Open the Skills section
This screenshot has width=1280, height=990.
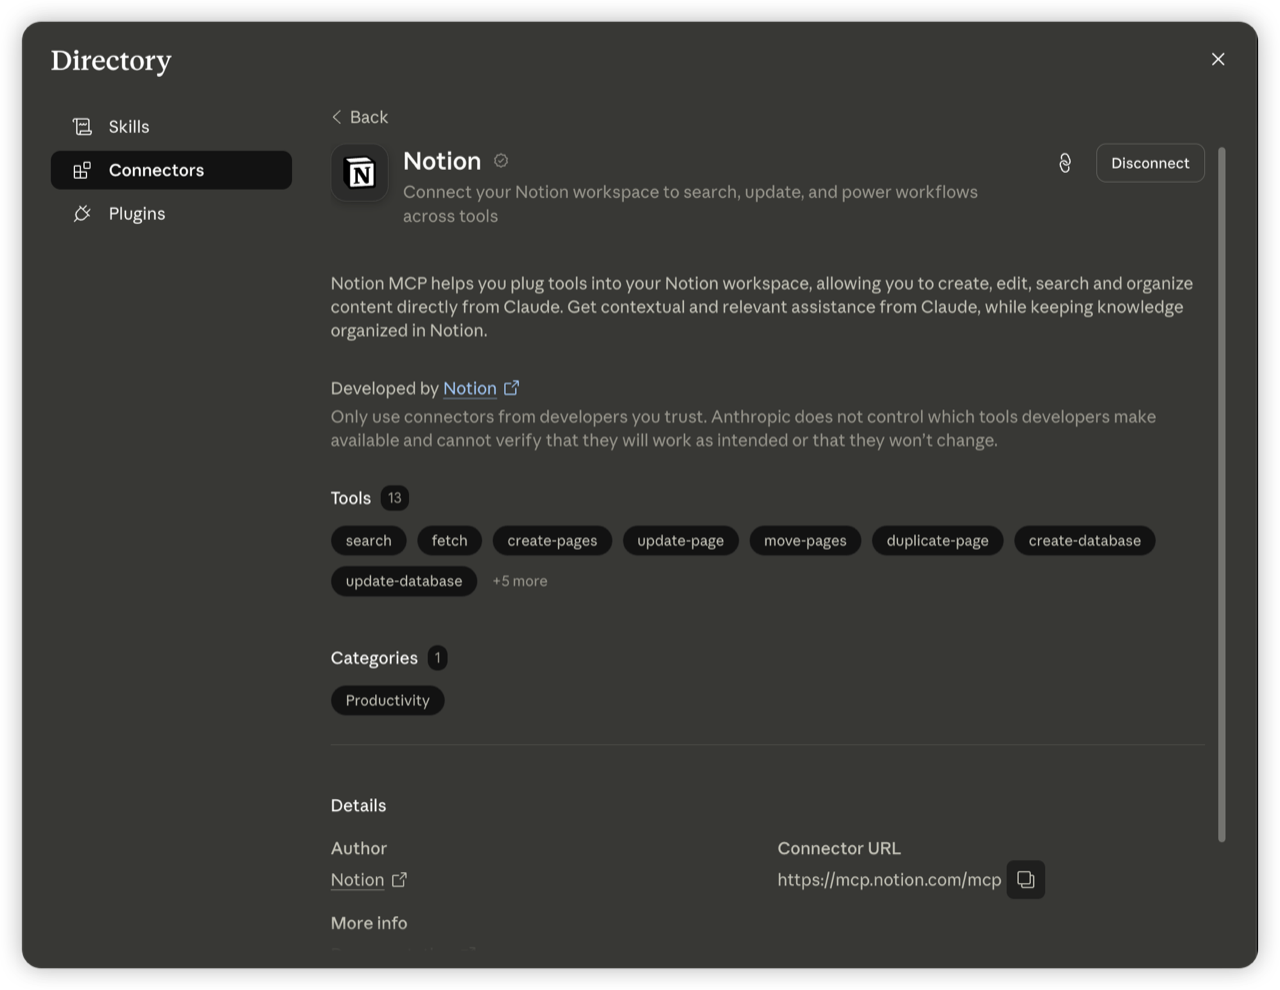tap(171, 127)
